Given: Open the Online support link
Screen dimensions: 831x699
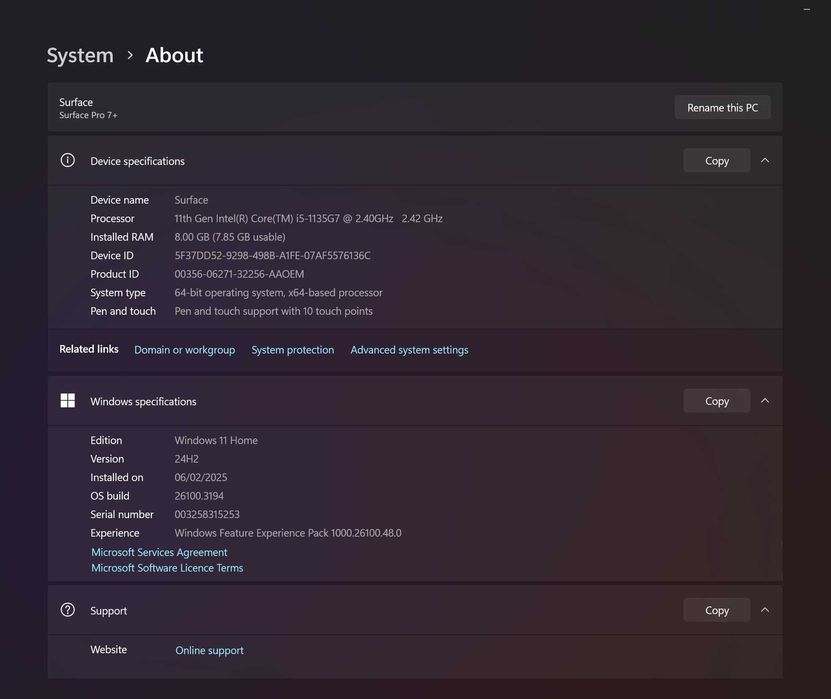Looking at the screenshot, I should pos(210,650).
